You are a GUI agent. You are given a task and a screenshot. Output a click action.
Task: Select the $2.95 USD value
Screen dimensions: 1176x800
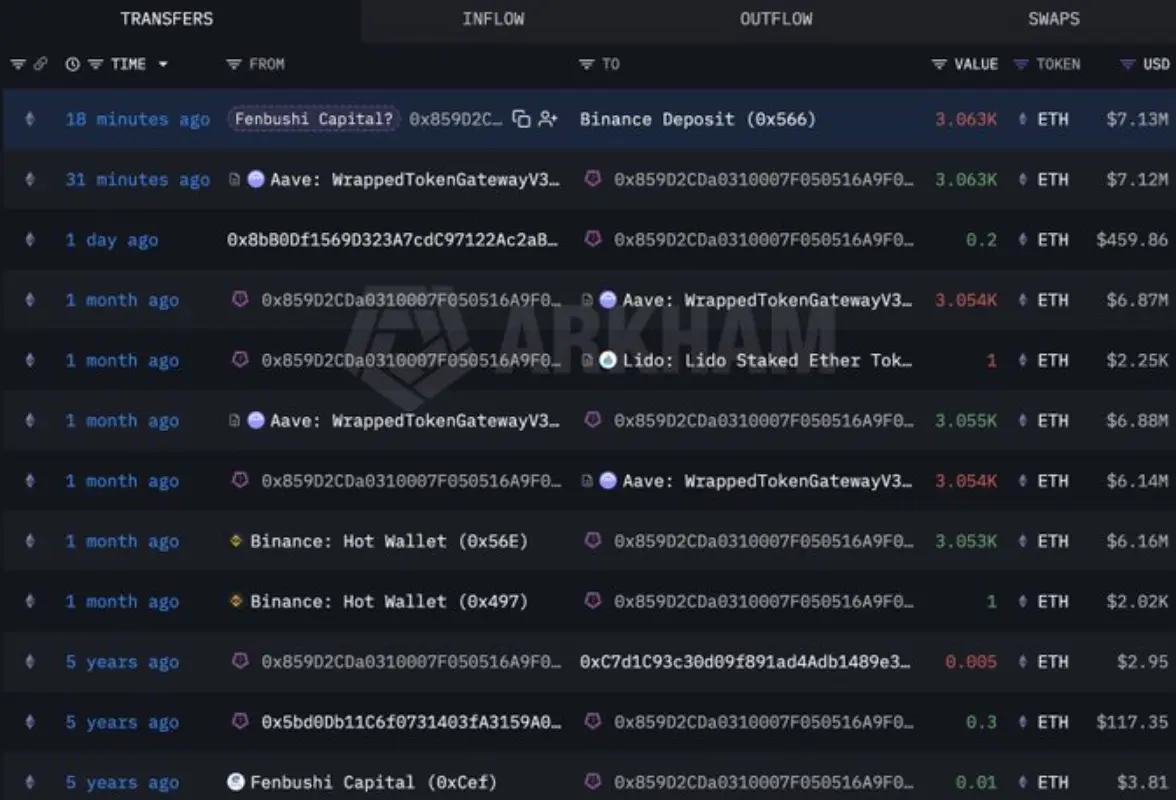click(x=1142, y=662)
